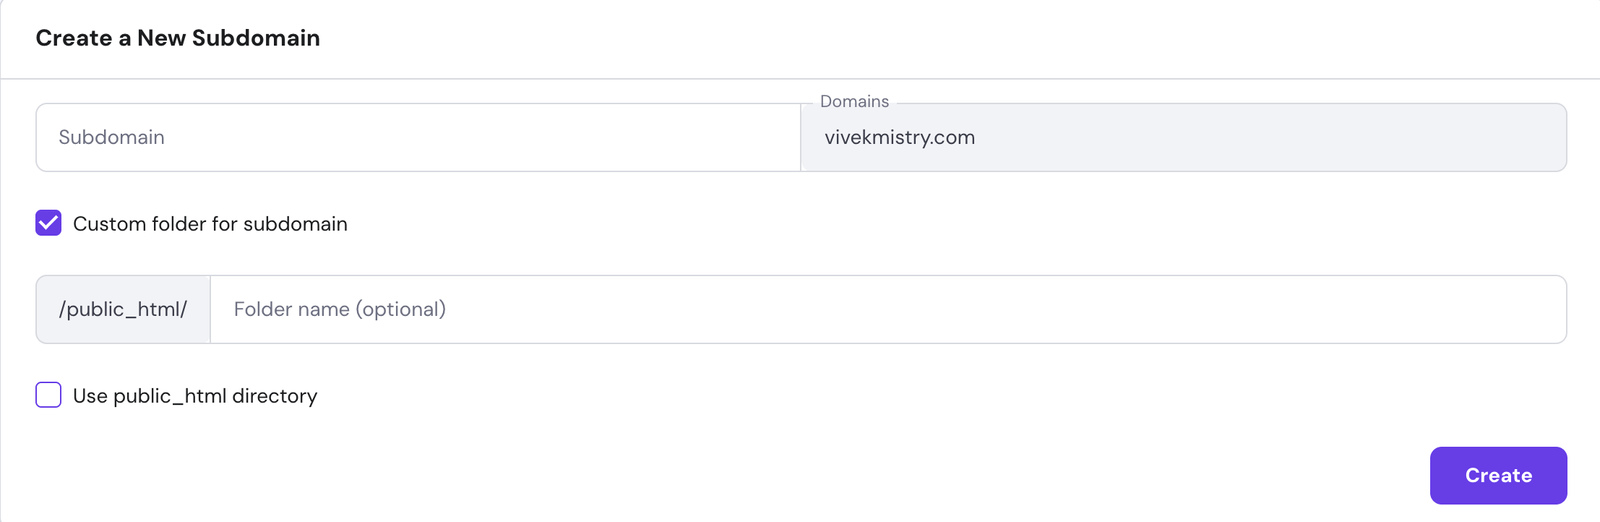Viewport: 1600px width, 522px height.
Task: Click the small Domains field label
Action: 854,102
